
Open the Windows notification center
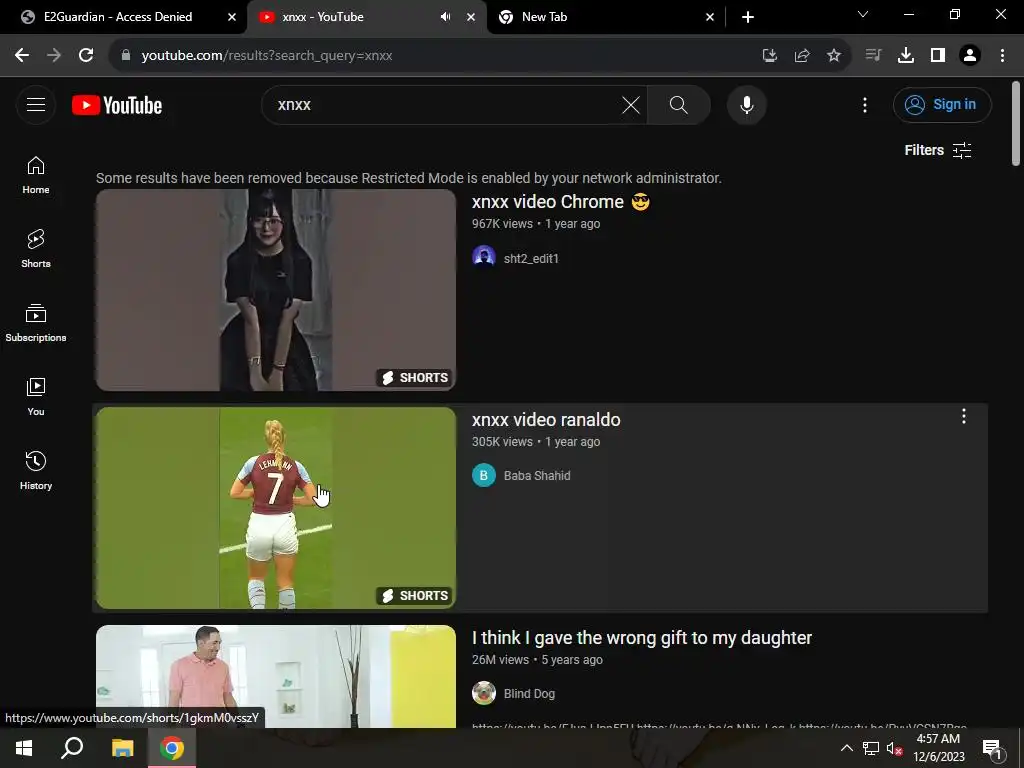pos(992,748)
